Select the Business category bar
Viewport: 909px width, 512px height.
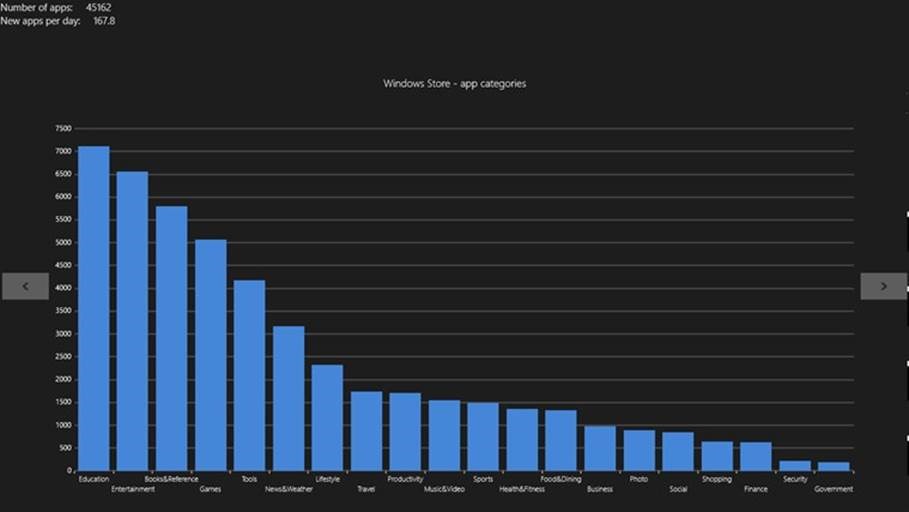tap(600, 448)
